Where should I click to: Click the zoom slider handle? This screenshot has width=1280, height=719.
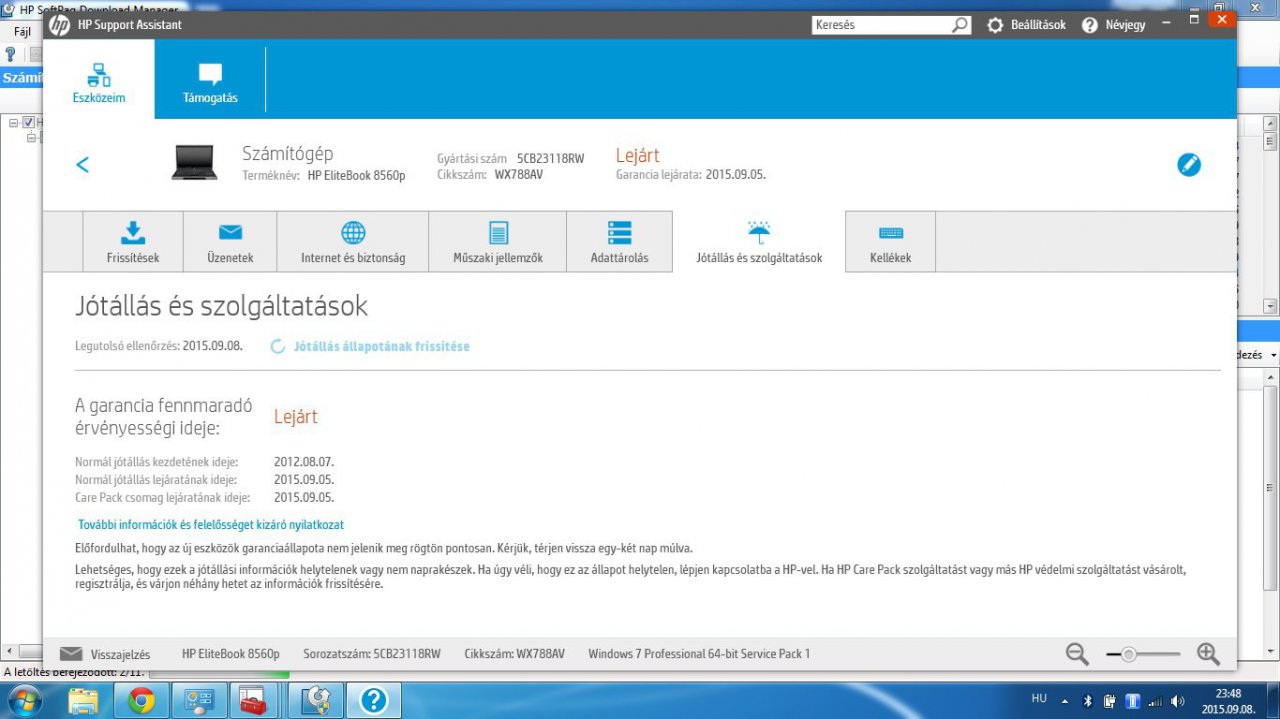coord(1129,654)
